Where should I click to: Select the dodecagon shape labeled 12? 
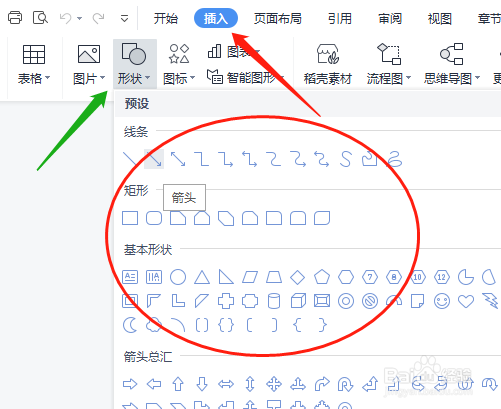click(x=442, y=277)
